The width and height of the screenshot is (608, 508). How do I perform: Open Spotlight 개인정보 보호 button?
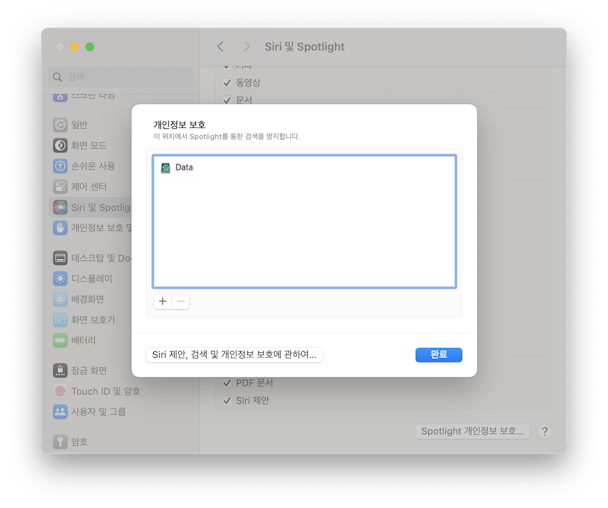pos(472,431)
